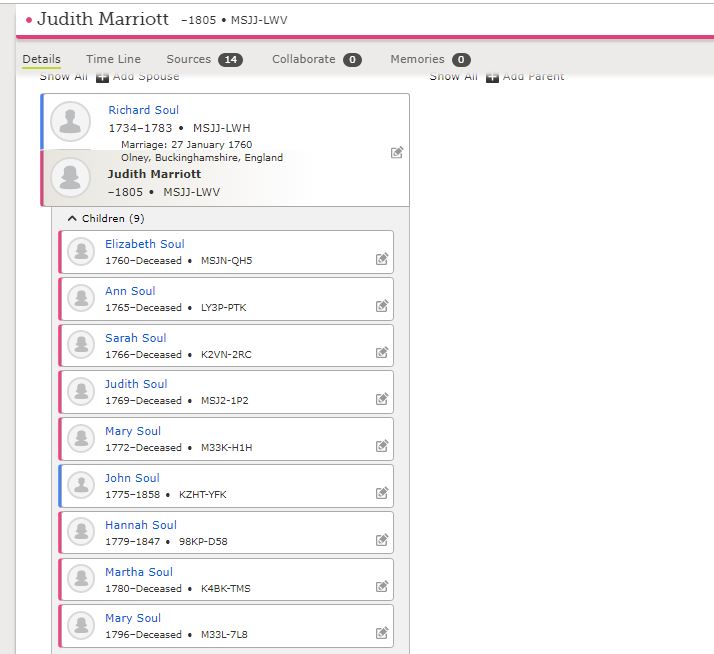Open the Memories tab
The image size is (714, 654).
point(430,59)
